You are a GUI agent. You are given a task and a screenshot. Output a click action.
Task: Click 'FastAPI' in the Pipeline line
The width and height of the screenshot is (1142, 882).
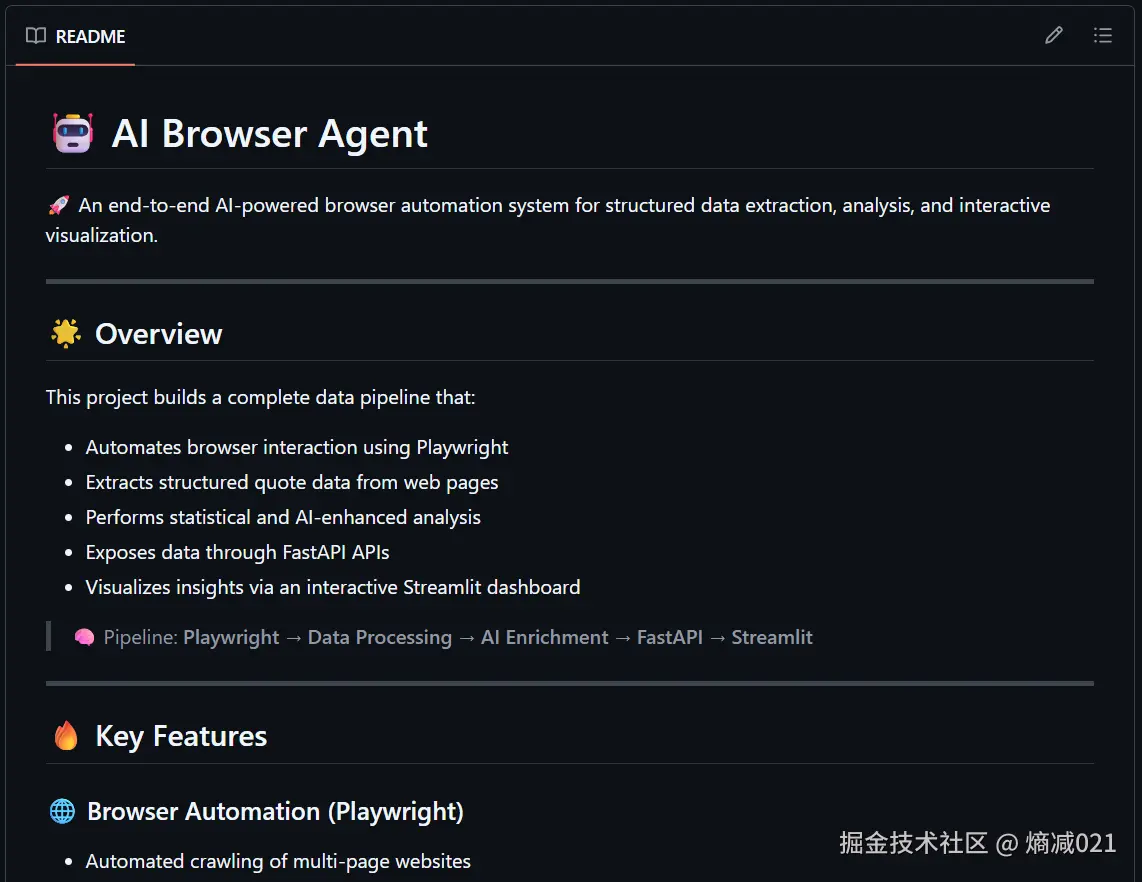point(669,637)
